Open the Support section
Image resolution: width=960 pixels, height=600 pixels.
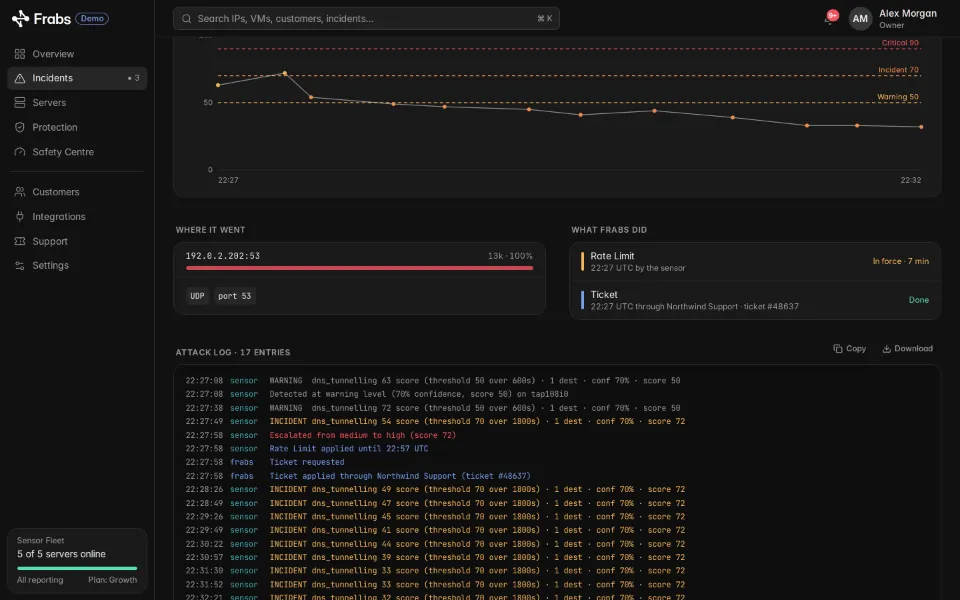pos(77,241)
